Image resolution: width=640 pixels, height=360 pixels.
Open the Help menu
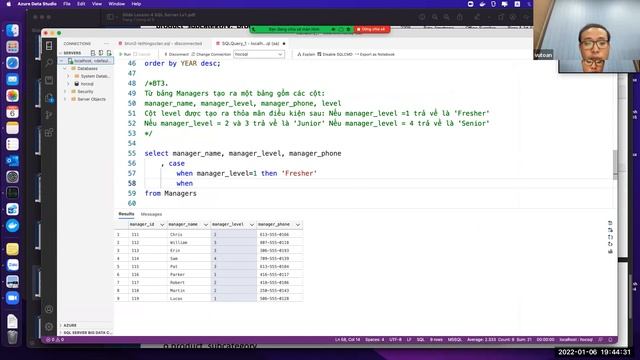[136, 4]
